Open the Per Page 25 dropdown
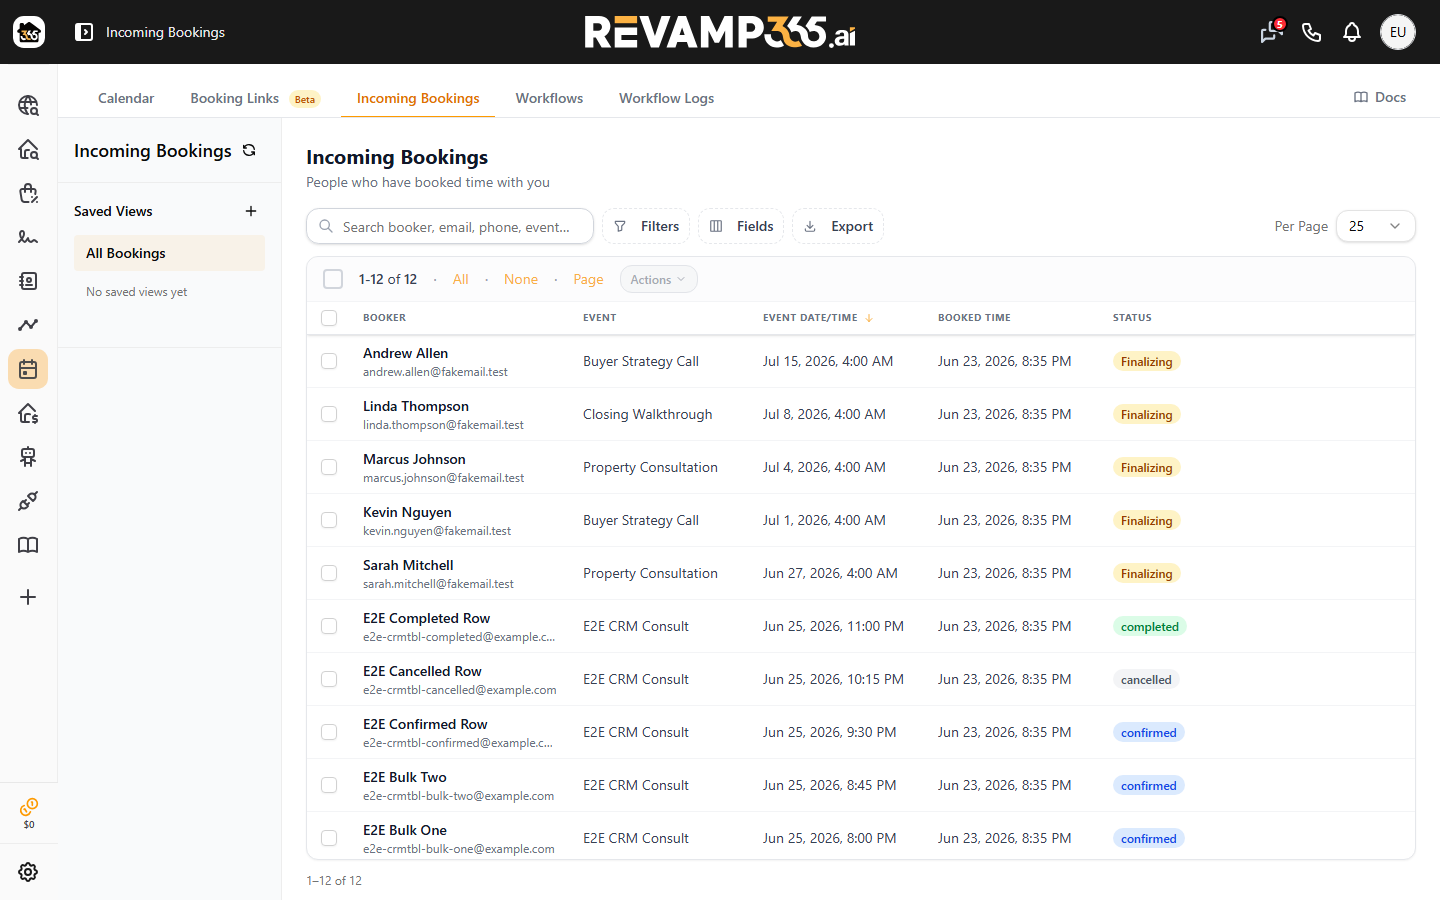 pyautogui.click(x=1375, y=226)
